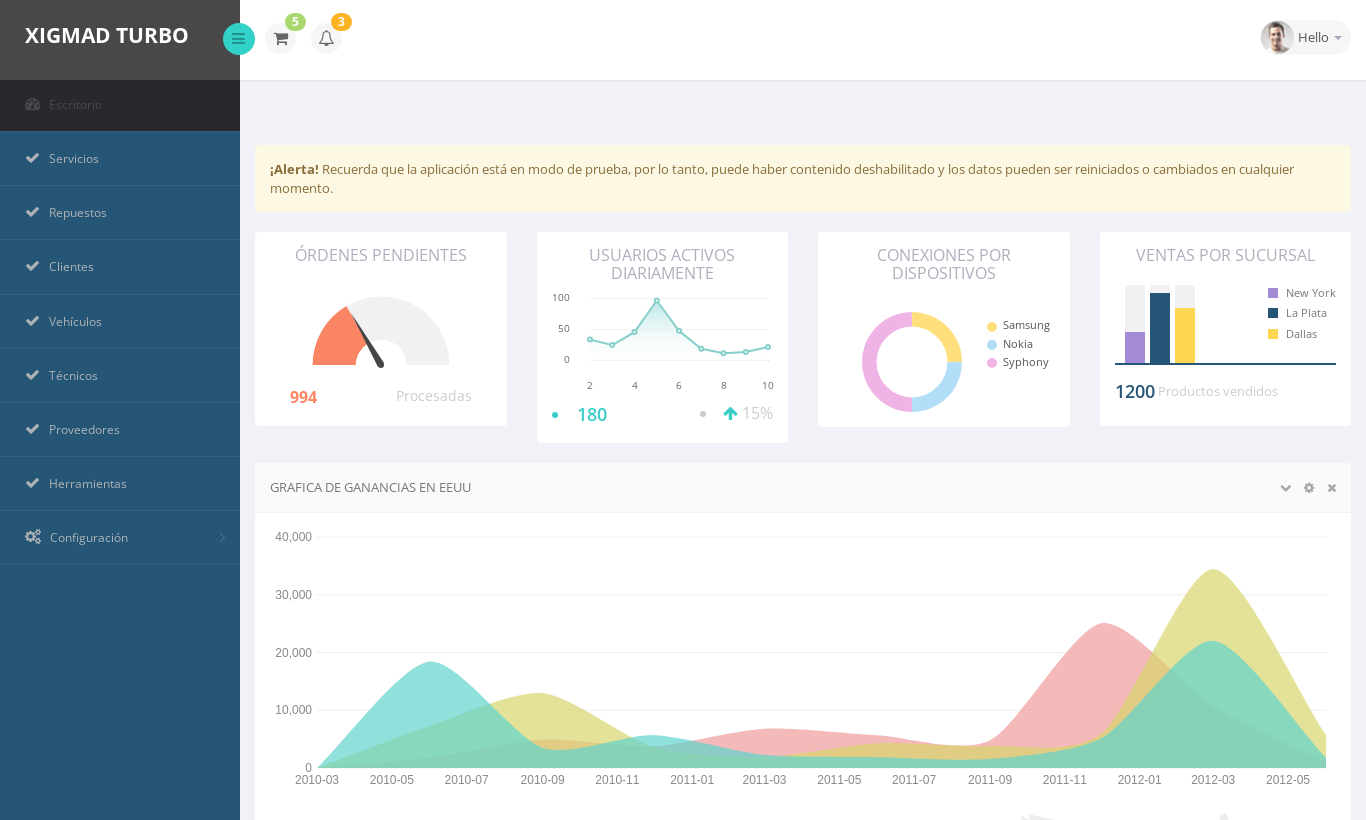
Task: Click the Dallas legend entry
Action: click(1293, 334)
